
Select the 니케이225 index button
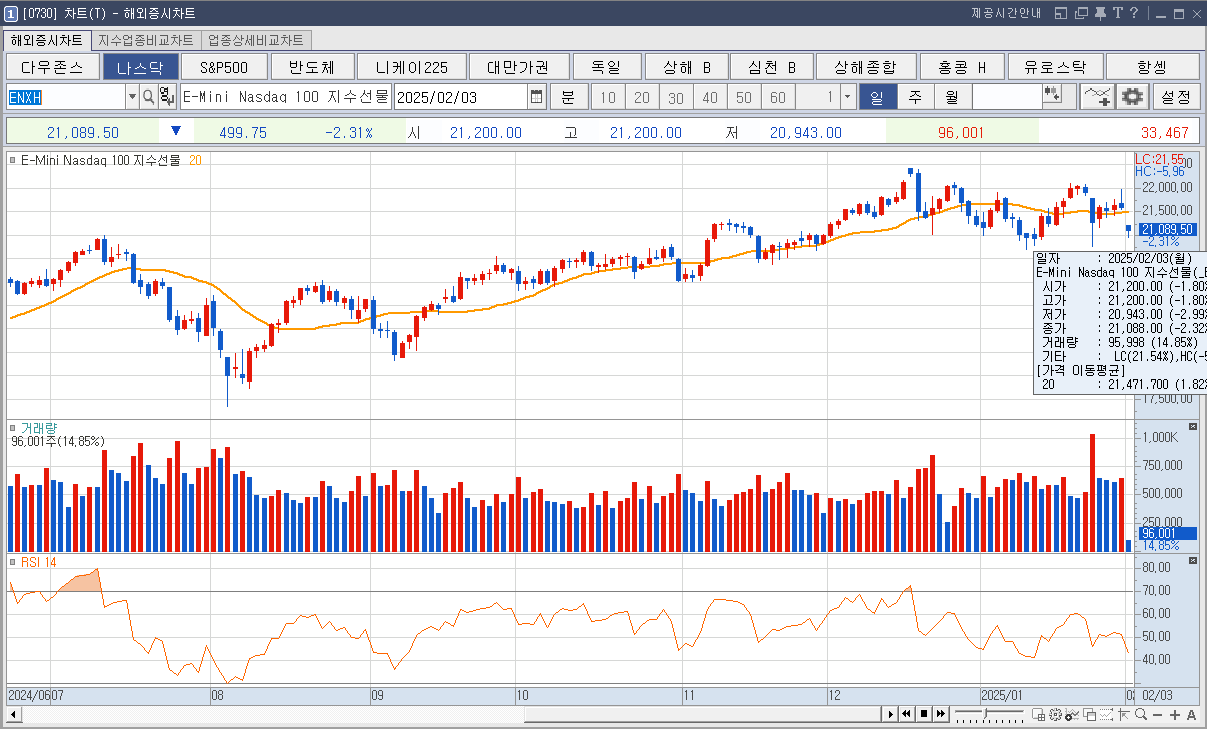(410, 67)
